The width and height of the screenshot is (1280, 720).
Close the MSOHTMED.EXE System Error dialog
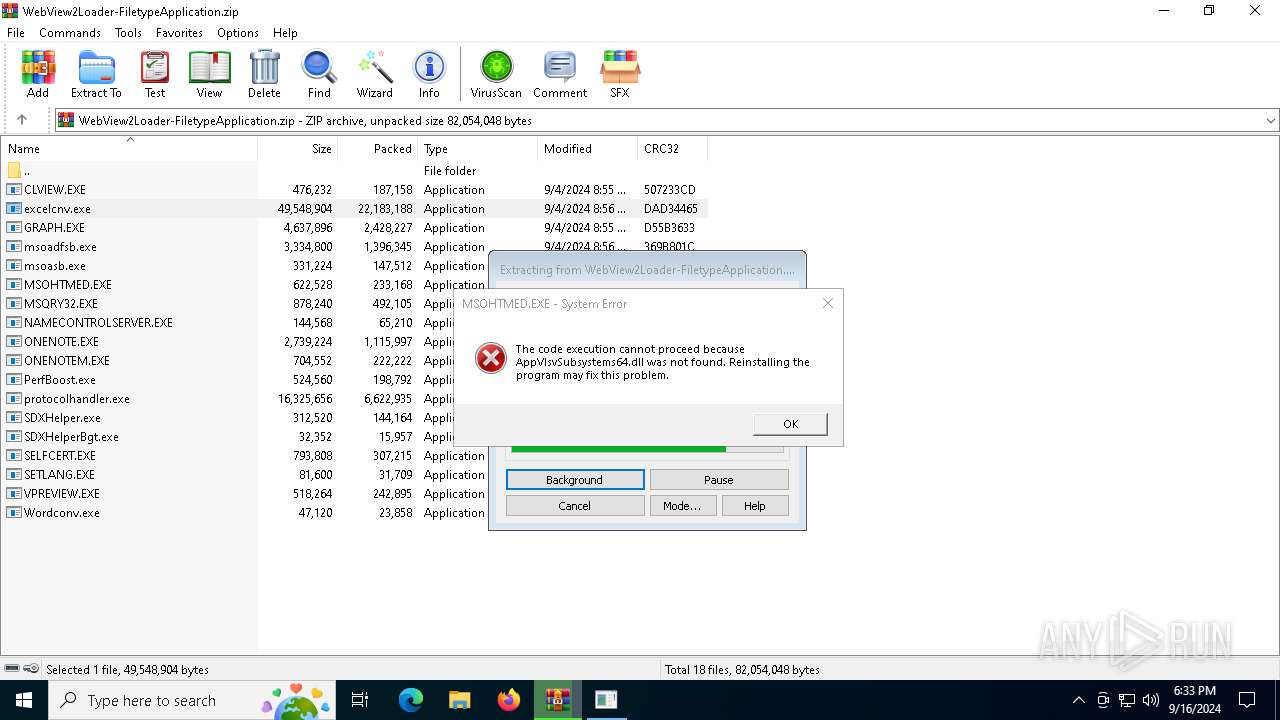(x=828, y=303)
